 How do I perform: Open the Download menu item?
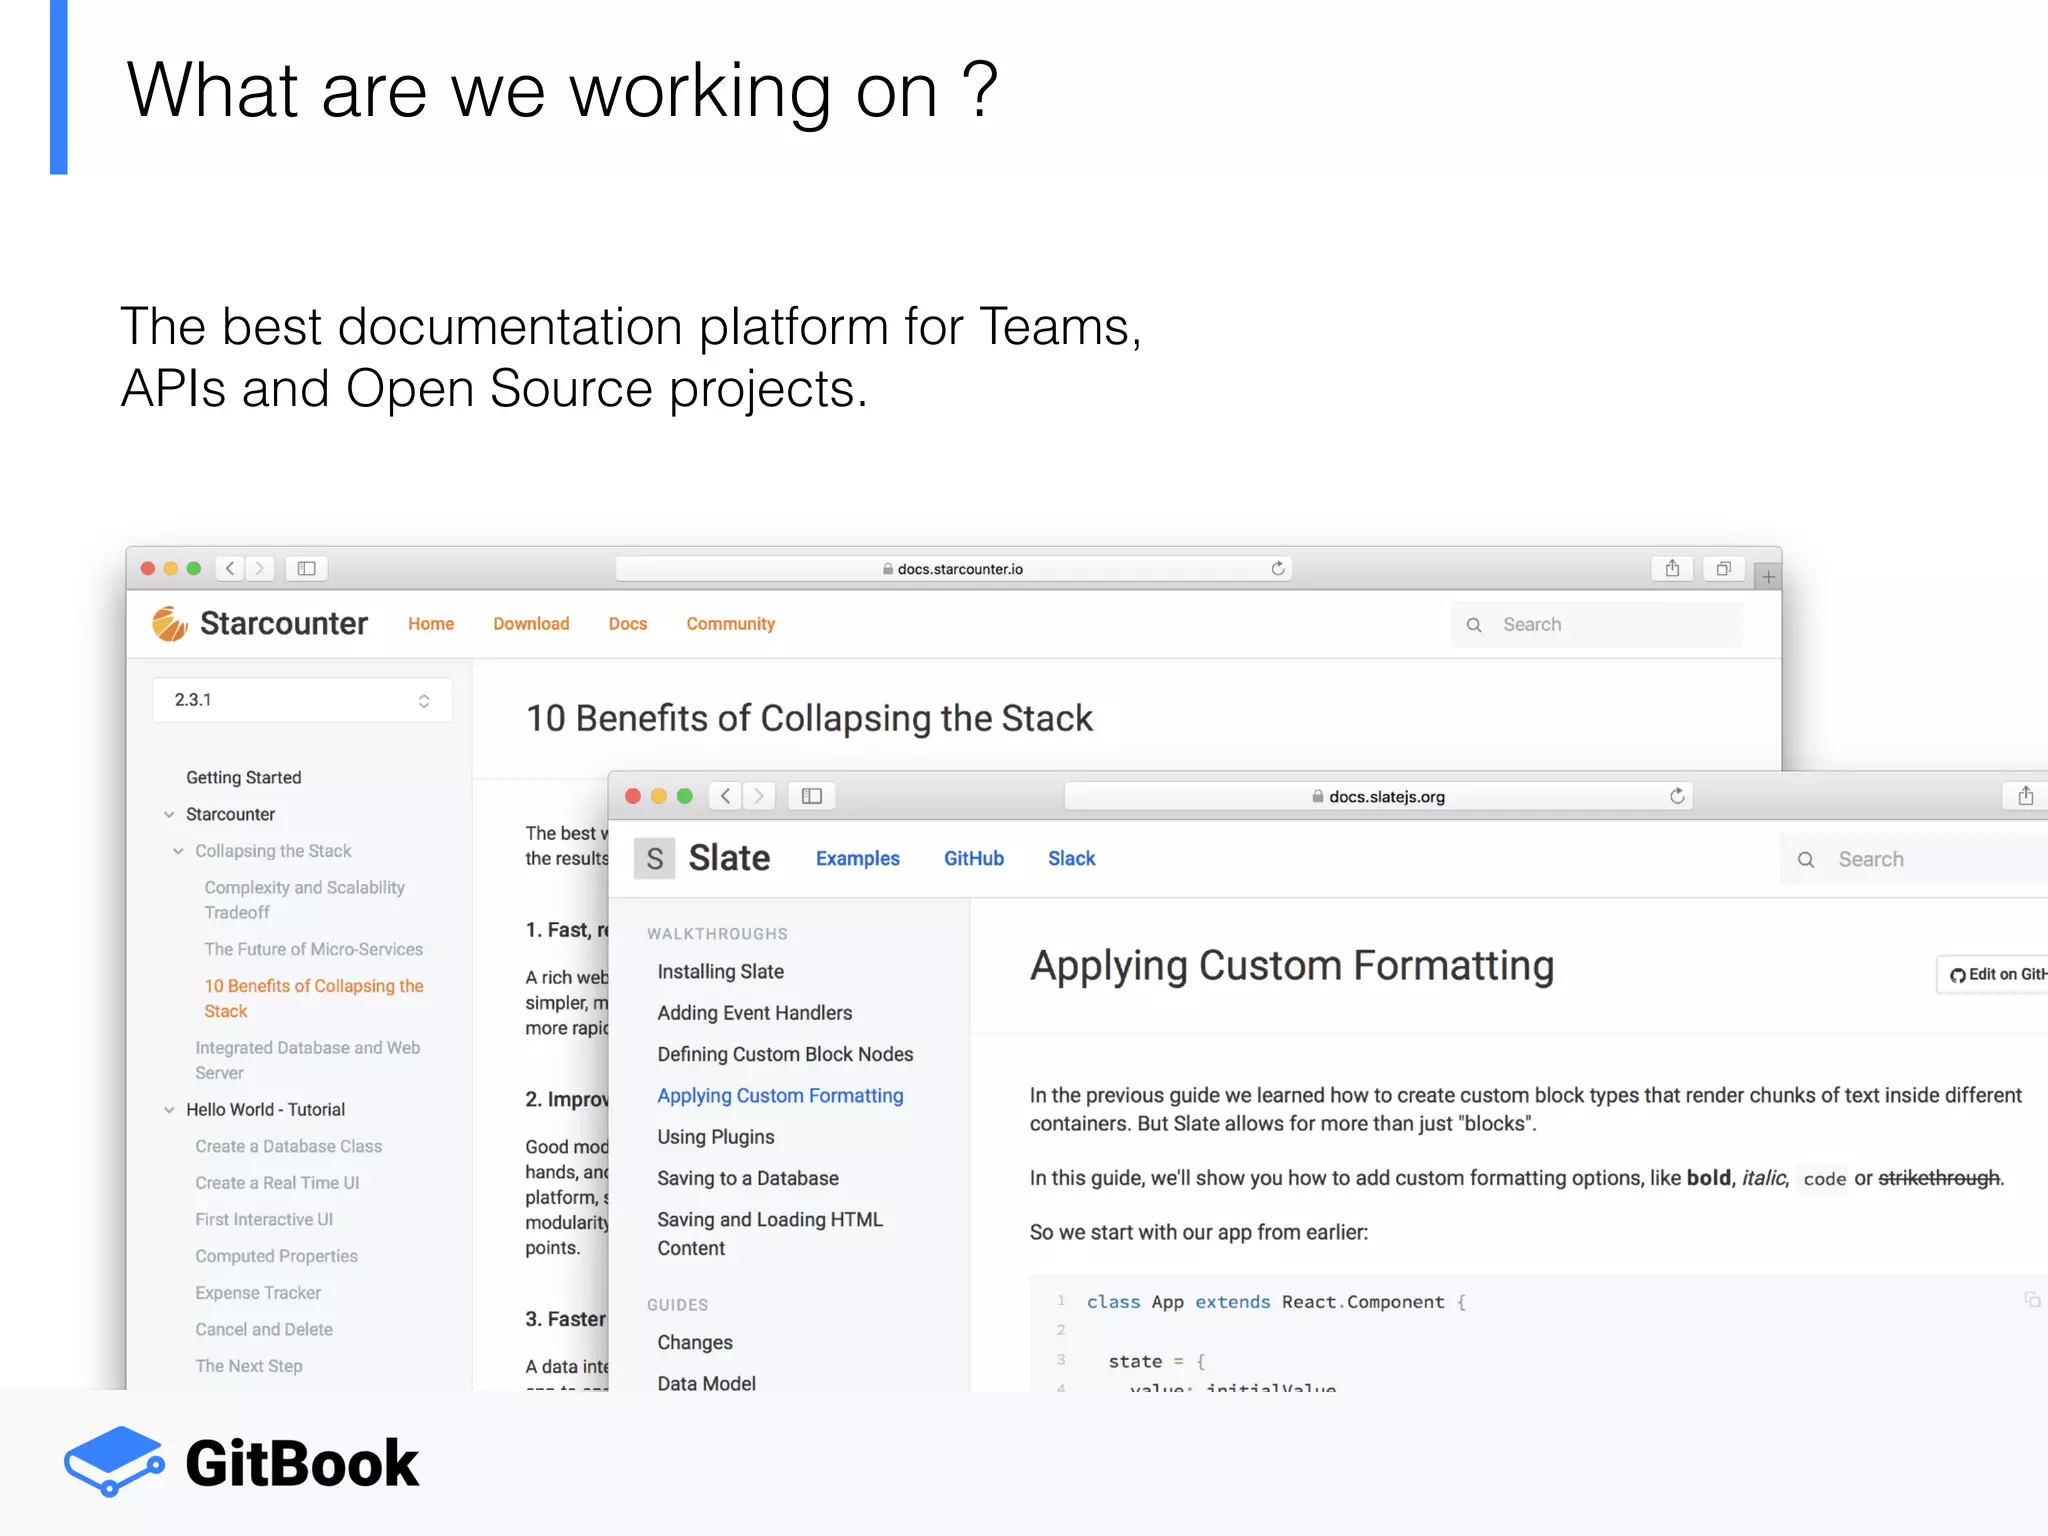tap(531, 624)
